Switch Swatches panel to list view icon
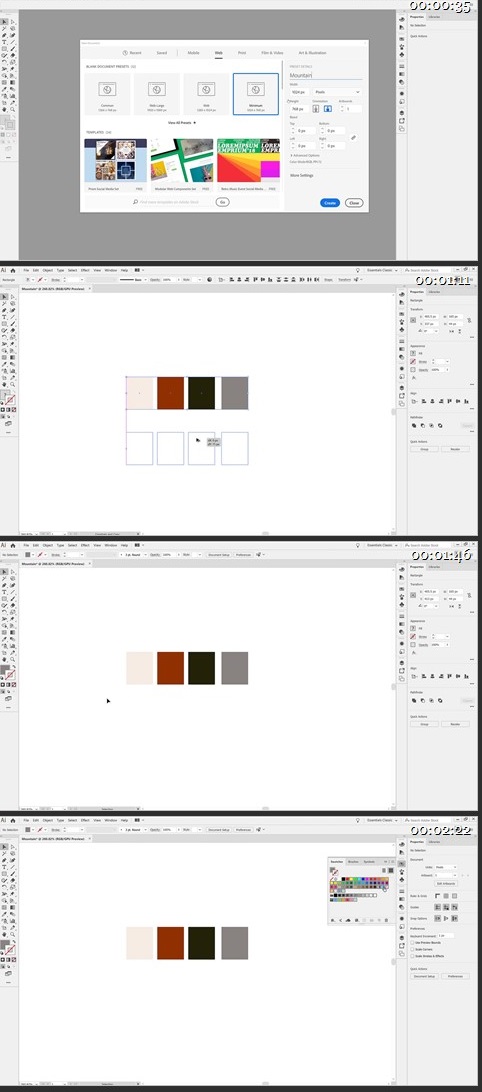 (384, 871)
